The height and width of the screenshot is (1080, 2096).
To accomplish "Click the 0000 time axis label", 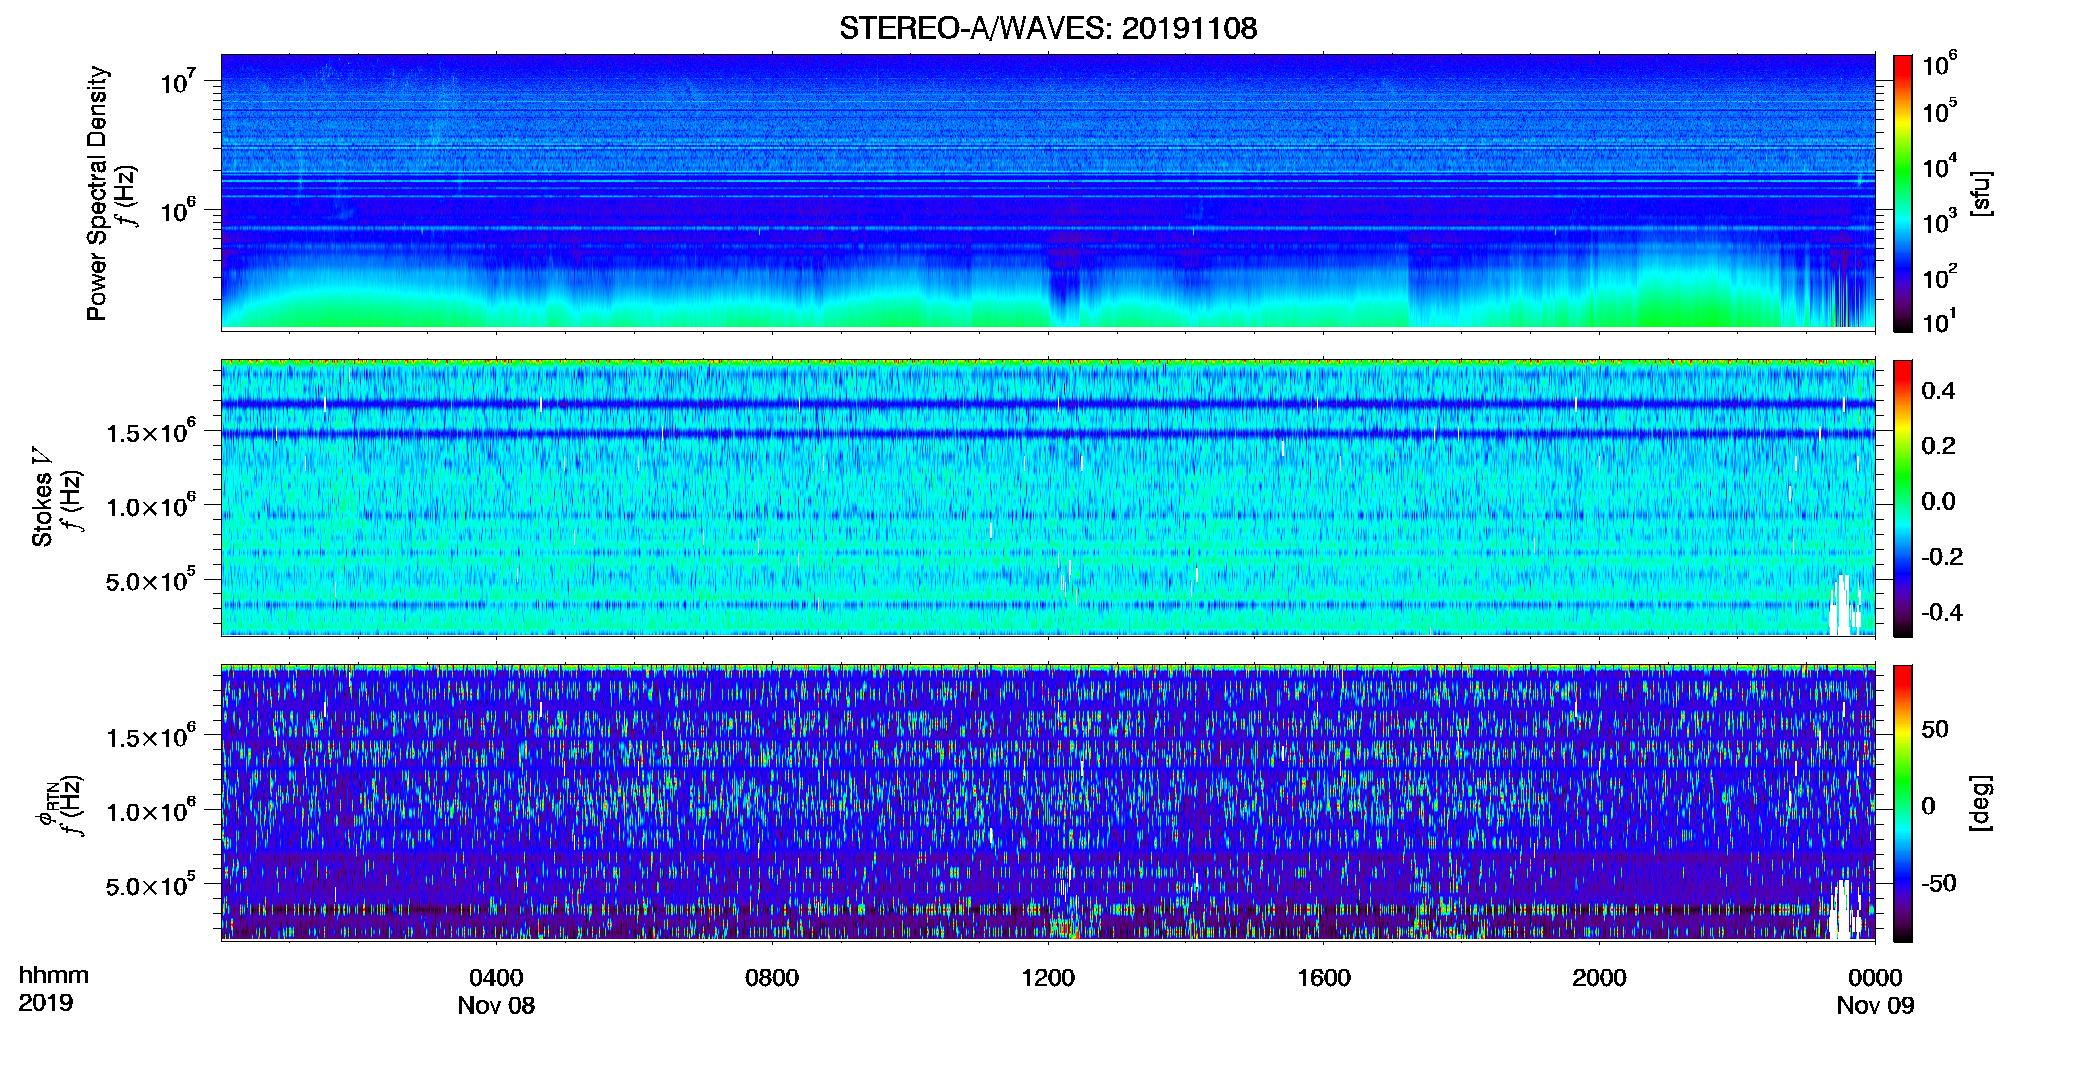I will 1875,977.
